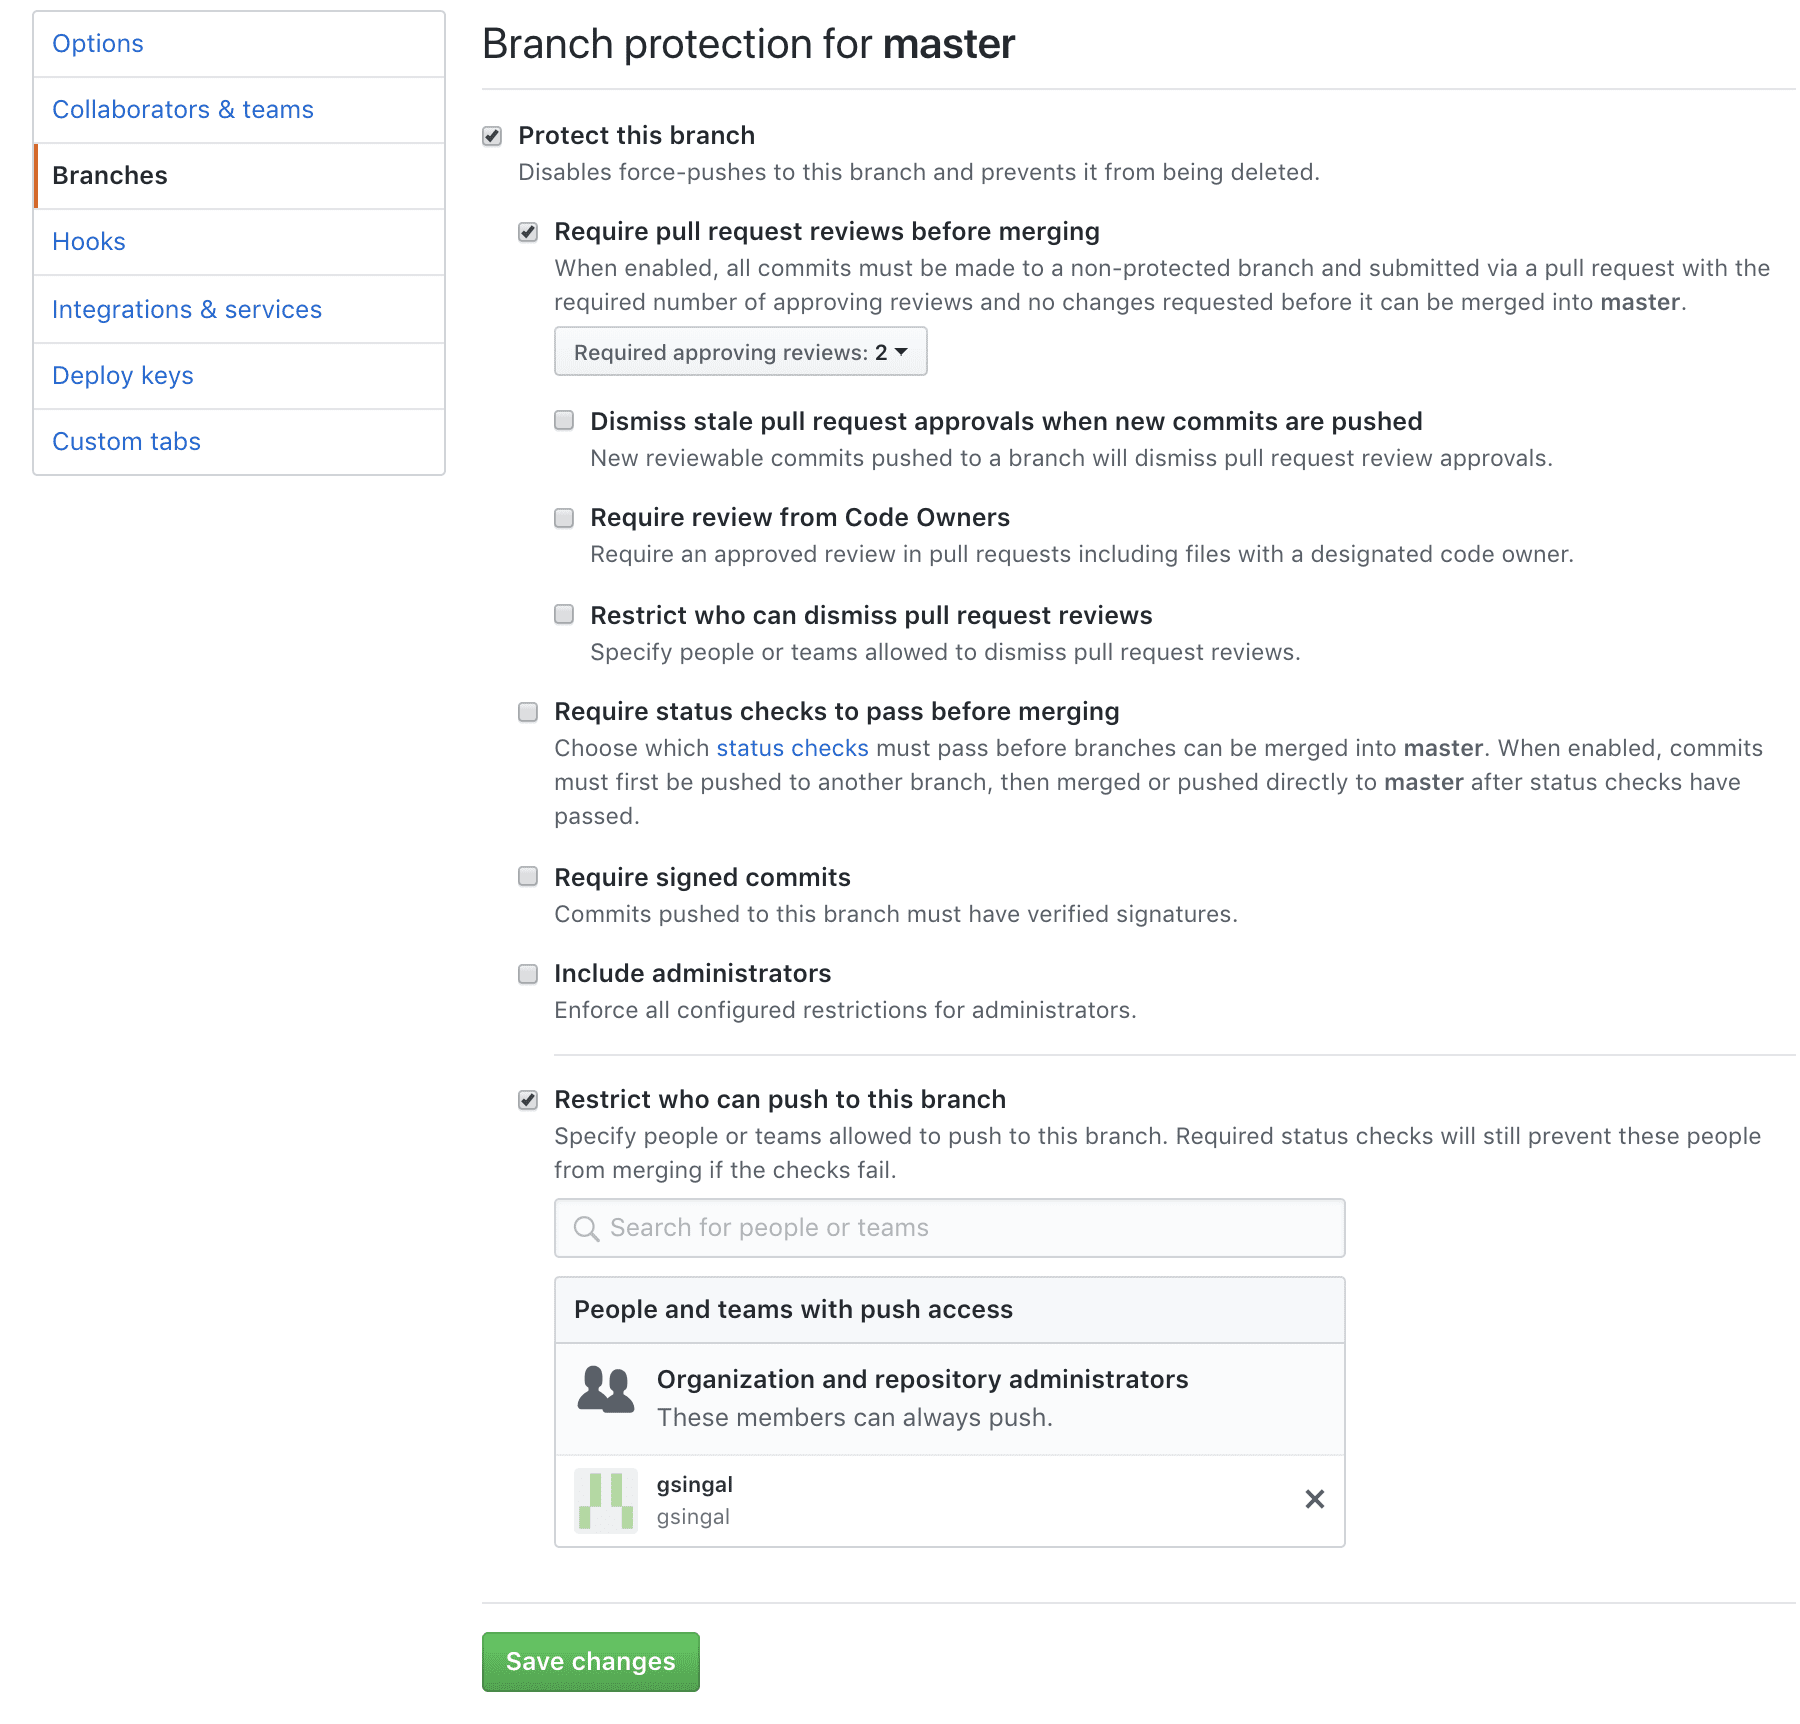Go to Deploy keys settings
The height and width of the screenshot is (1724, 1800).
(x=122, y=375)
